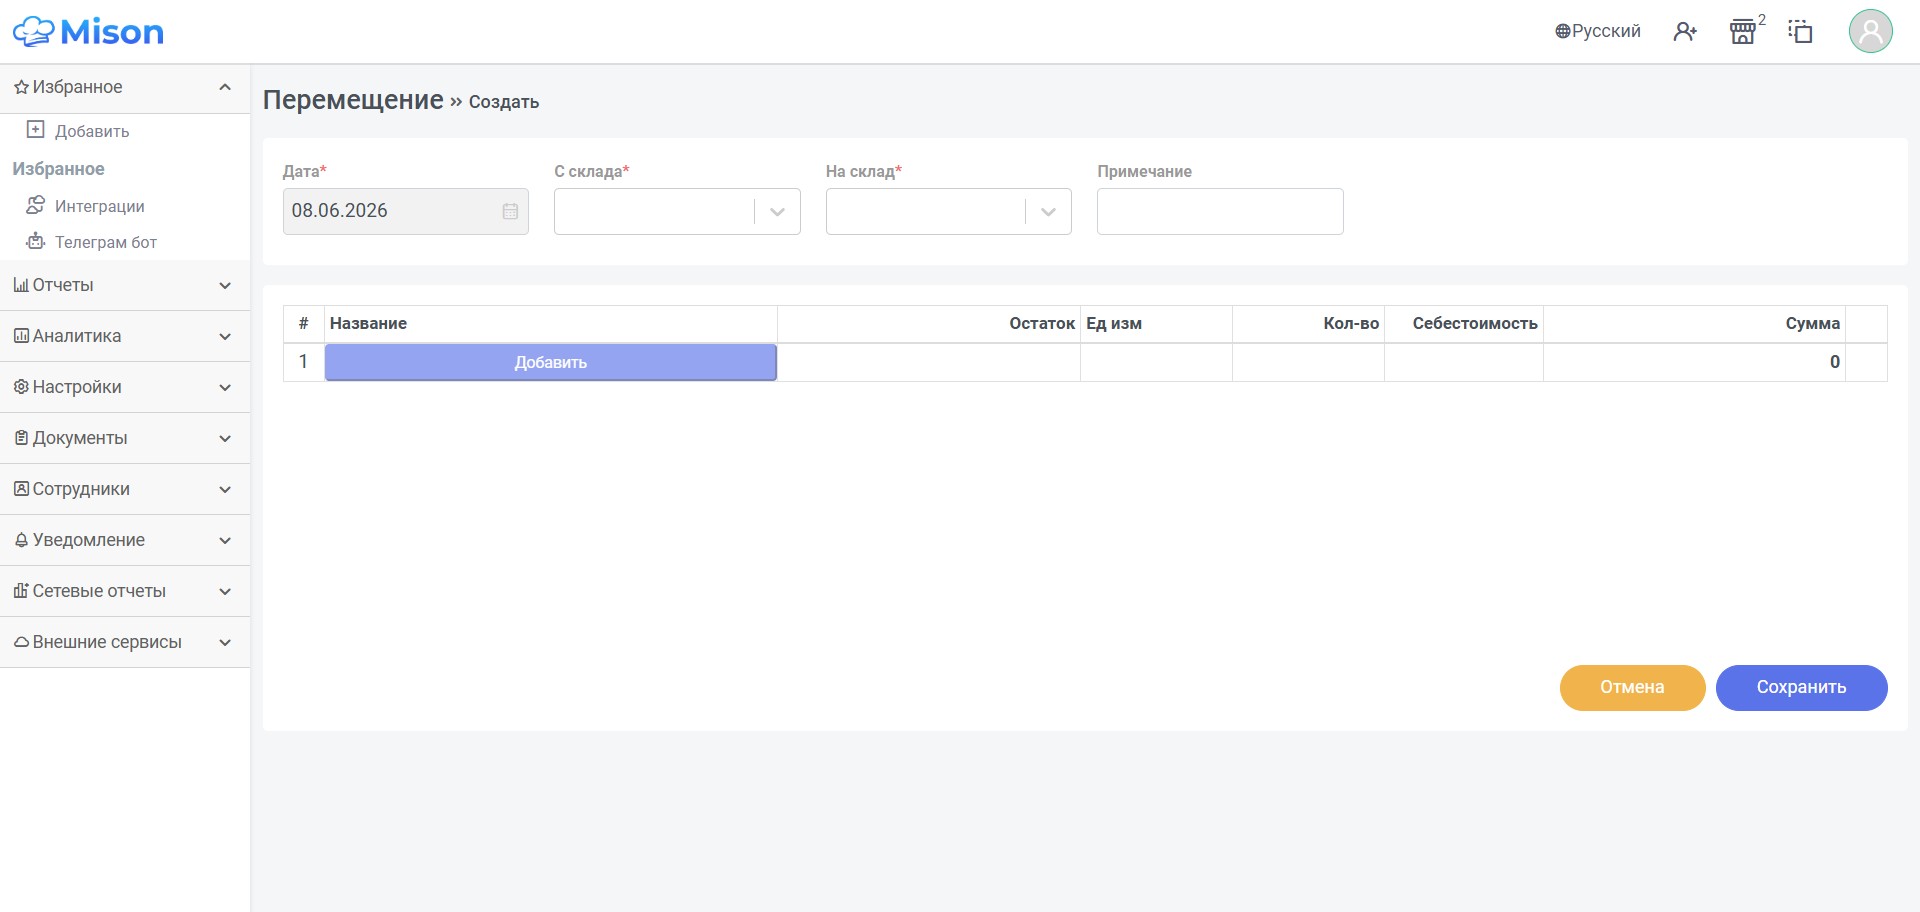
Task: Click the Добавить button in table row
Action: [550, 362]
